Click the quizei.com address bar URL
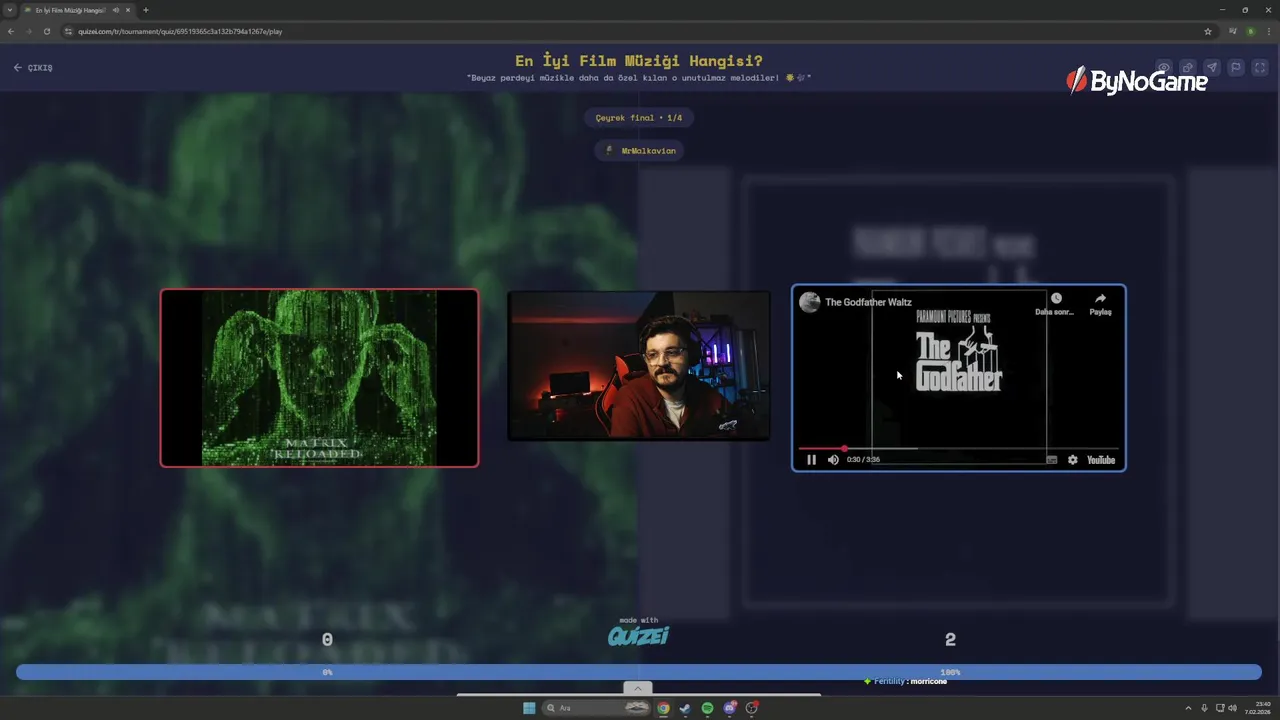The image size is (1280, 720). click(180, 31)
